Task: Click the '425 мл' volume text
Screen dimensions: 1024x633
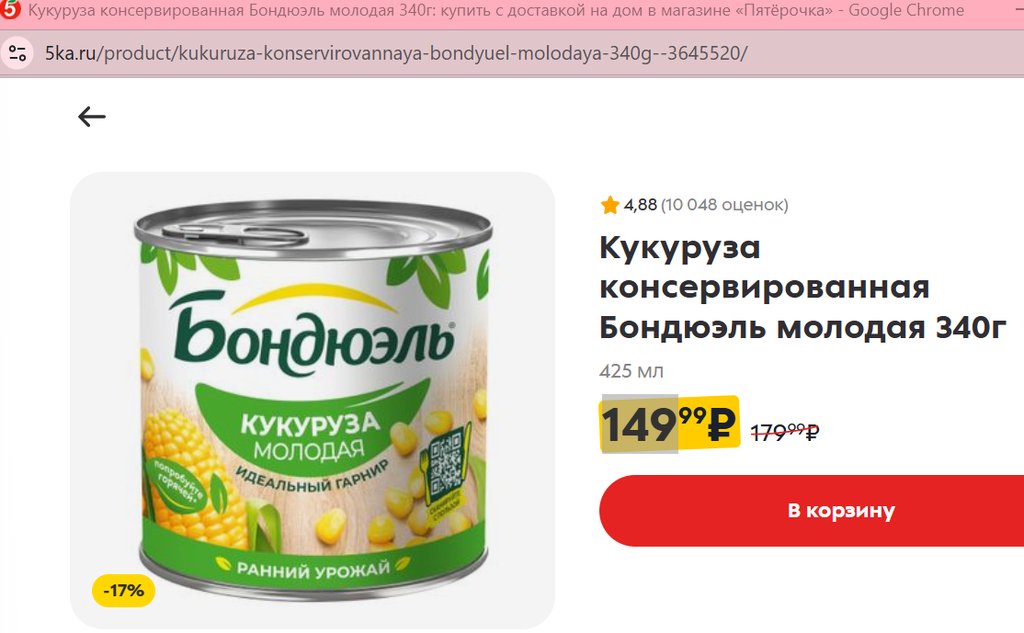Action: click(x=632, y=371)
